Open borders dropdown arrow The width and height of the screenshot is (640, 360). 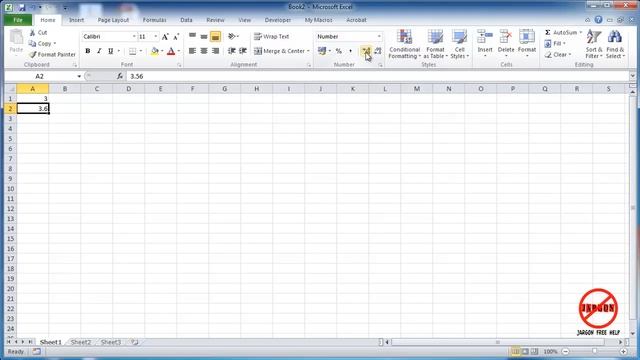pyautogui.click(x=141, y=51)
